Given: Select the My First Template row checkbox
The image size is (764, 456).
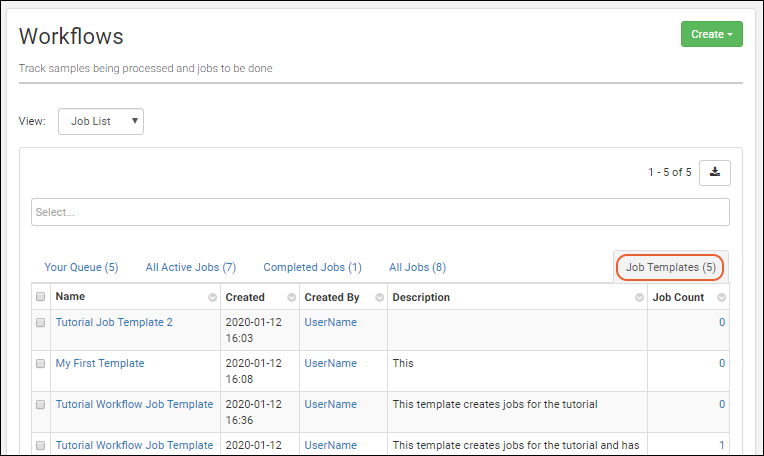Looking at the screenshot, I should tap(41, 364).
